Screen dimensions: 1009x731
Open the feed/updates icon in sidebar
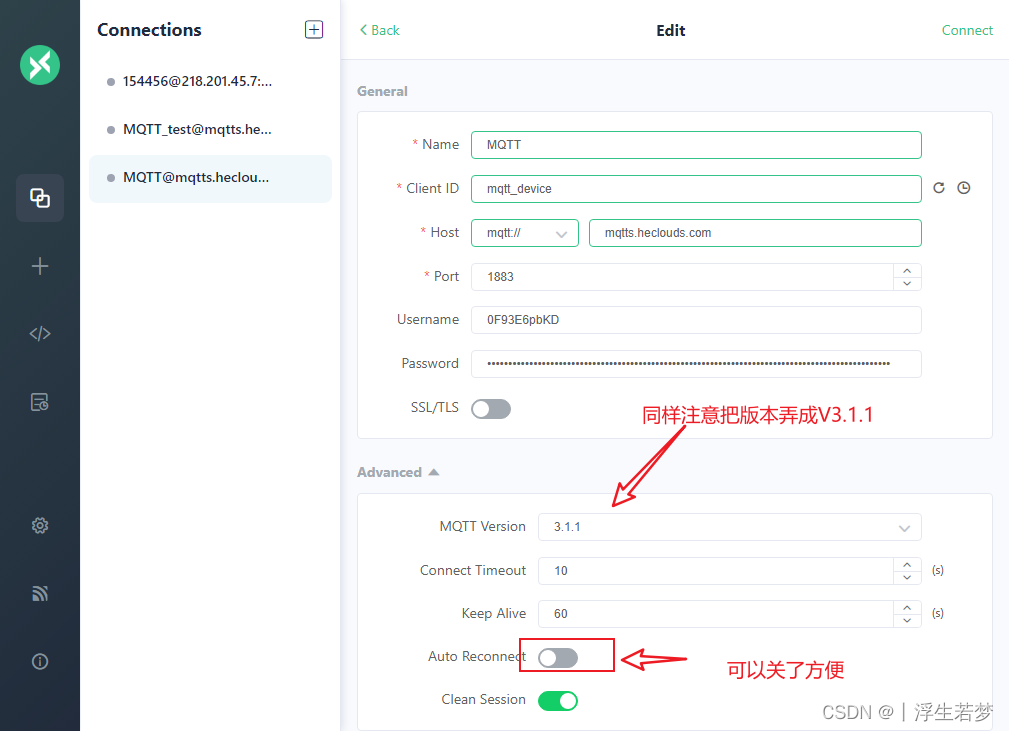[40, 593]
